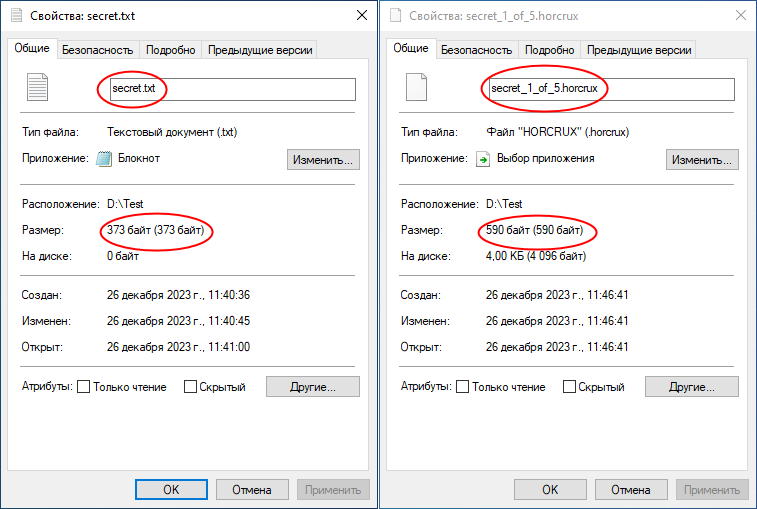Click the secret.txt text document icon
The height and width of the screenshot is (509, 757).
click(37, 87)
